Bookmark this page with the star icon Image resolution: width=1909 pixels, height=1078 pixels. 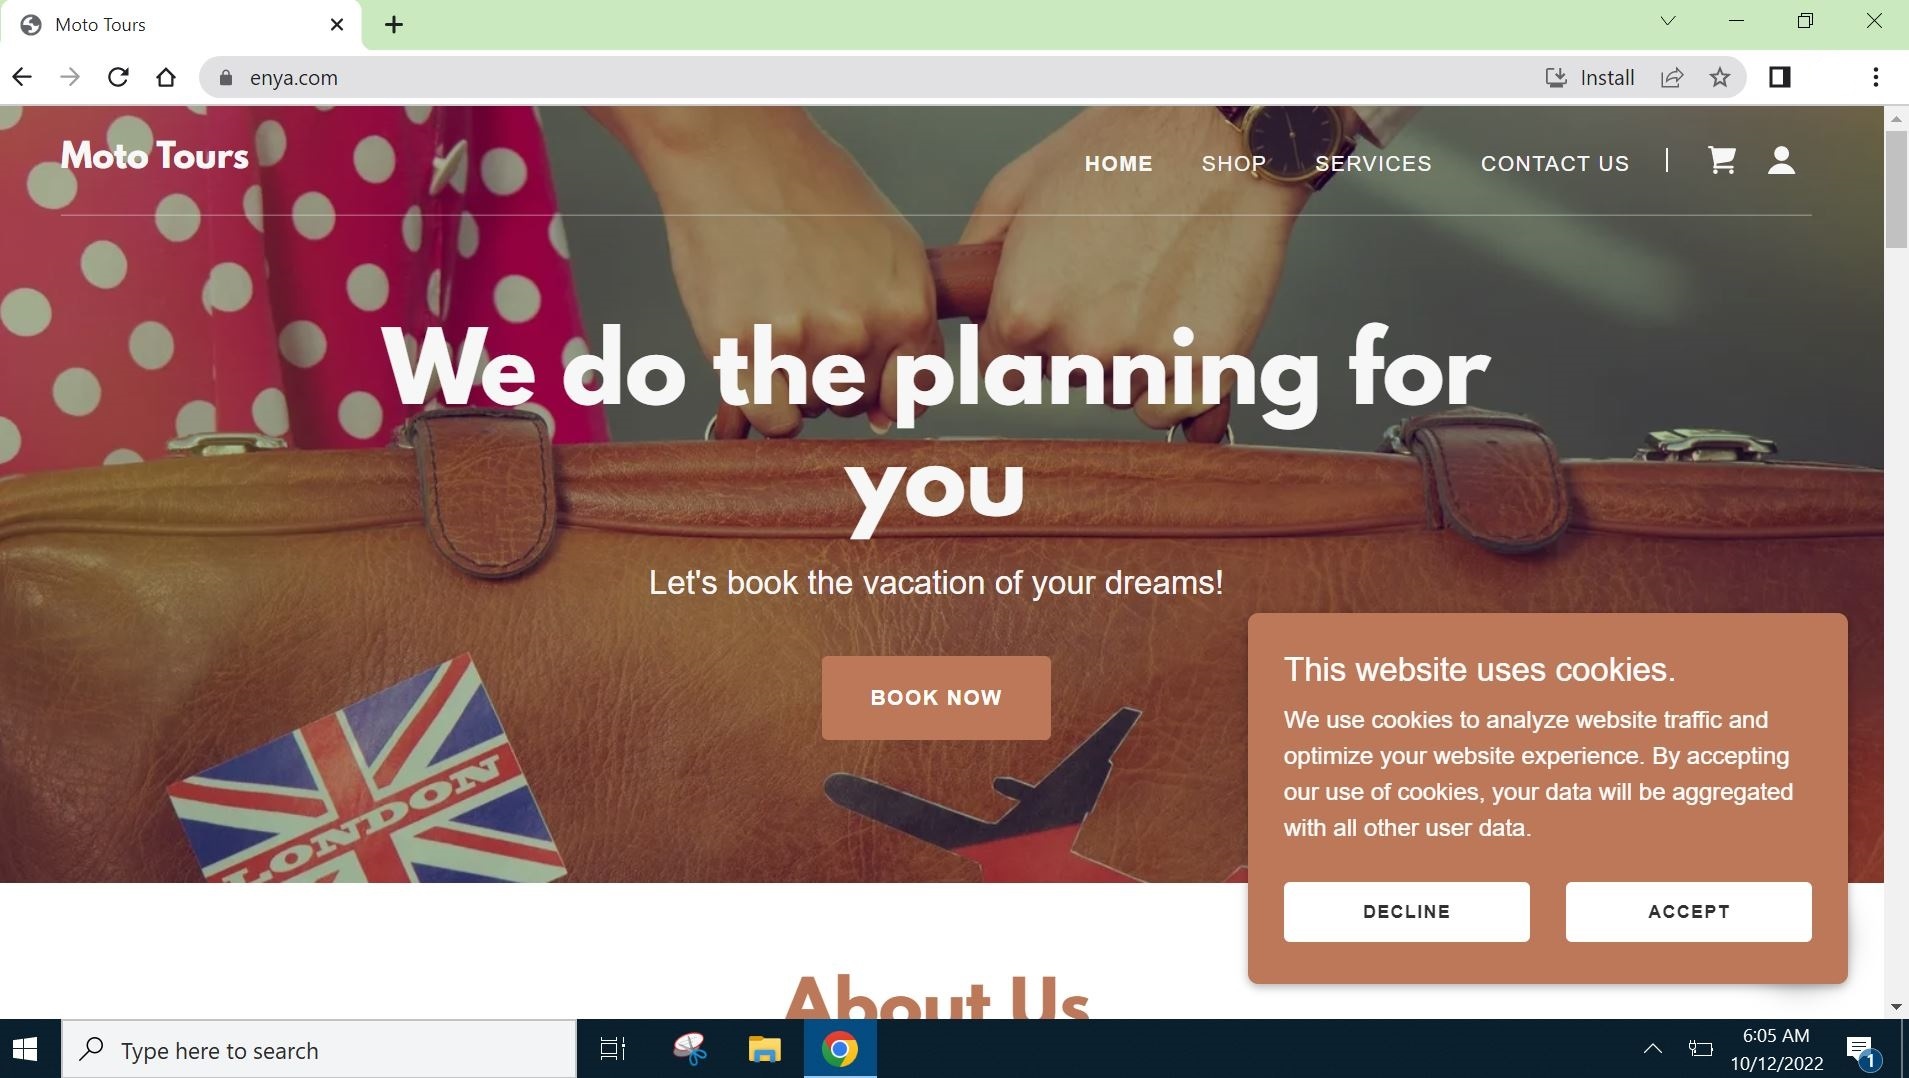click(1720, 78)
